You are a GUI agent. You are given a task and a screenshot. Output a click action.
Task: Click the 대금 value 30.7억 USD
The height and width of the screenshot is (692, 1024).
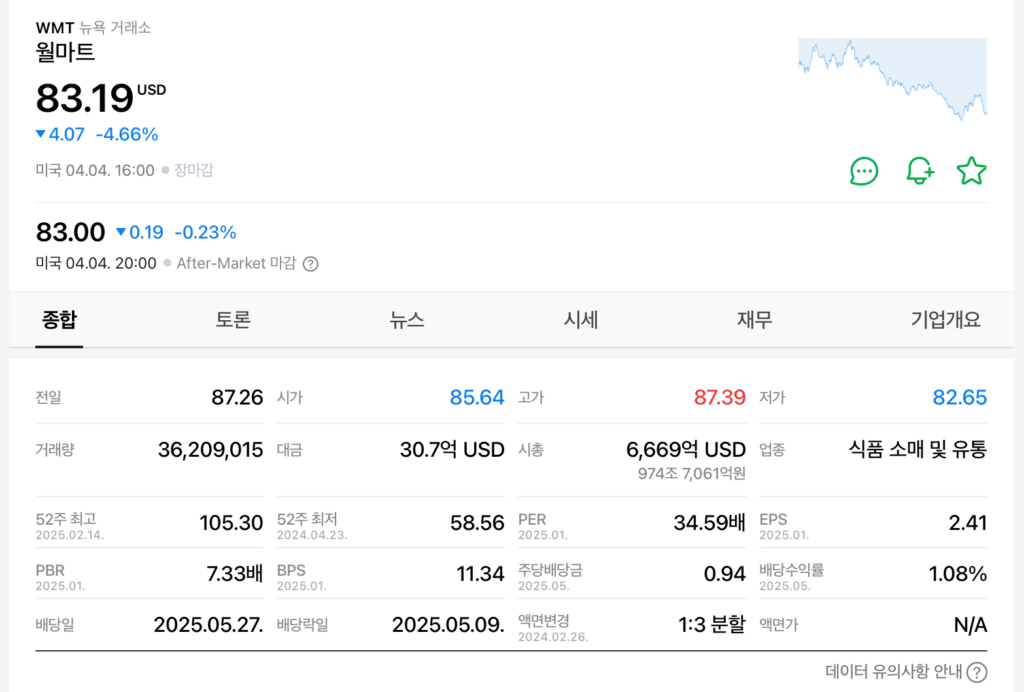coord(452,450)
